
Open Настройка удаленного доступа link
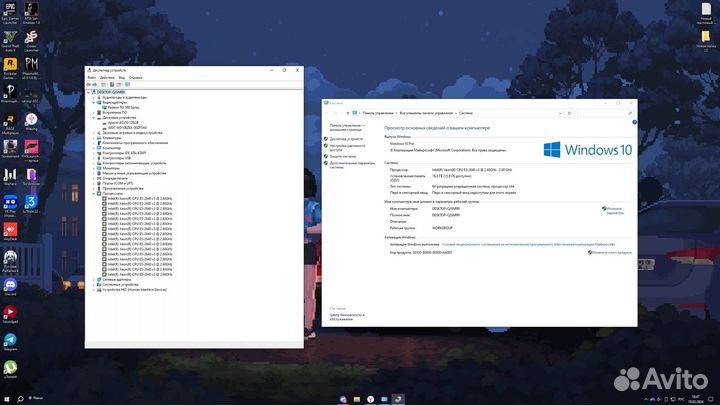click(x=347, y=147)
